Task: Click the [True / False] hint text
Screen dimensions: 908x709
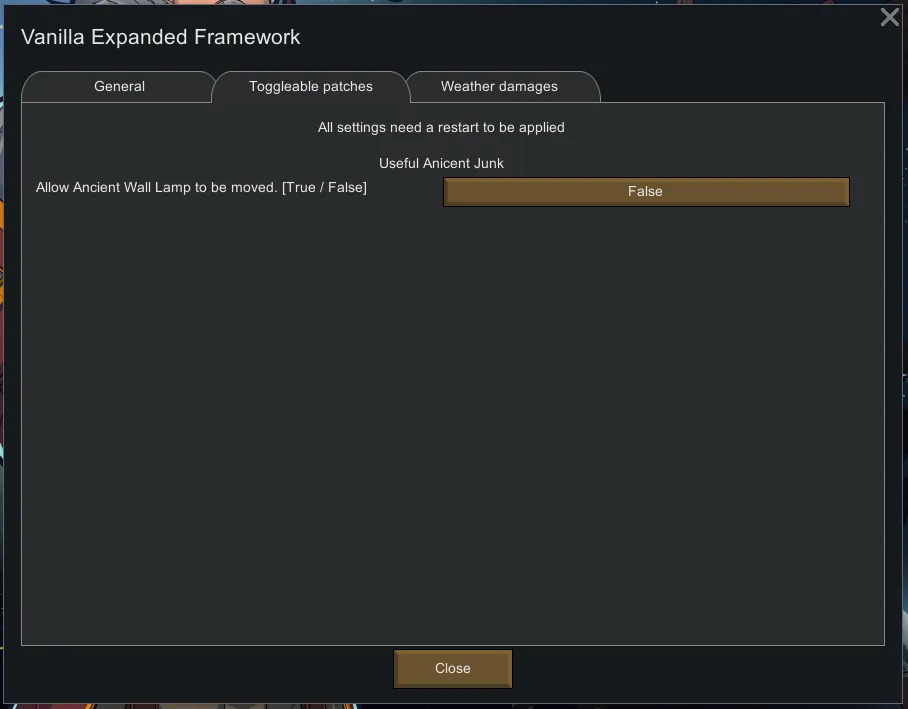Action: (324, 188)
